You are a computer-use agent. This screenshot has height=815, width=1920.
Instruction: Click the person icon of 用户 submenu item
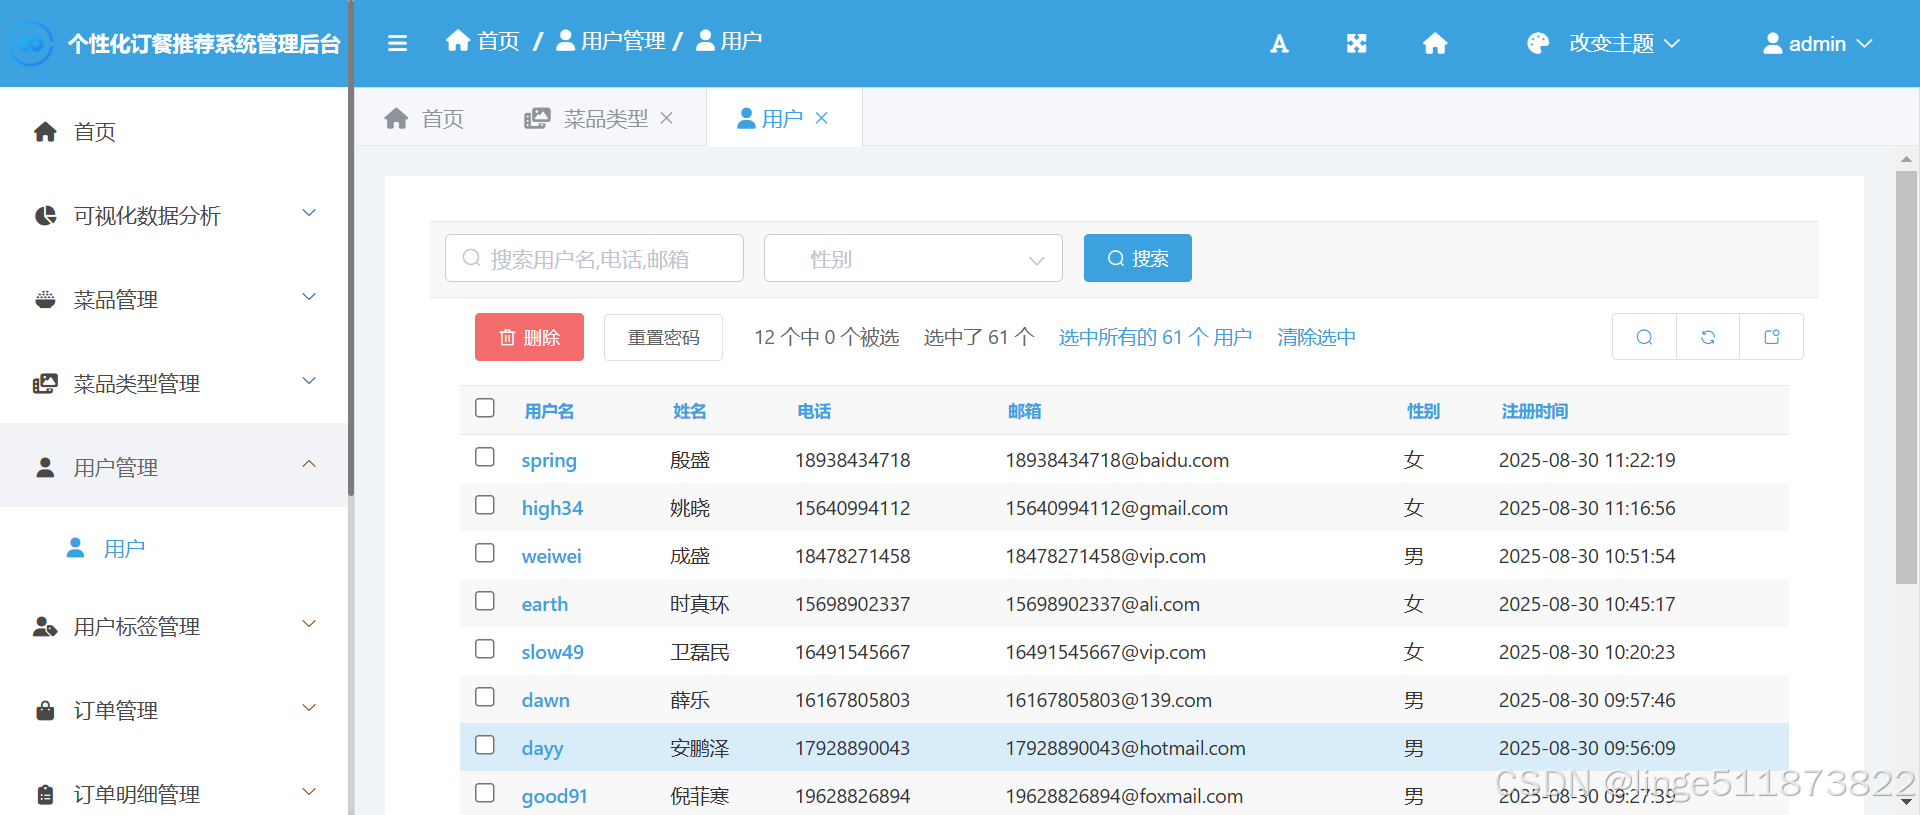click(x=75, y=548)
